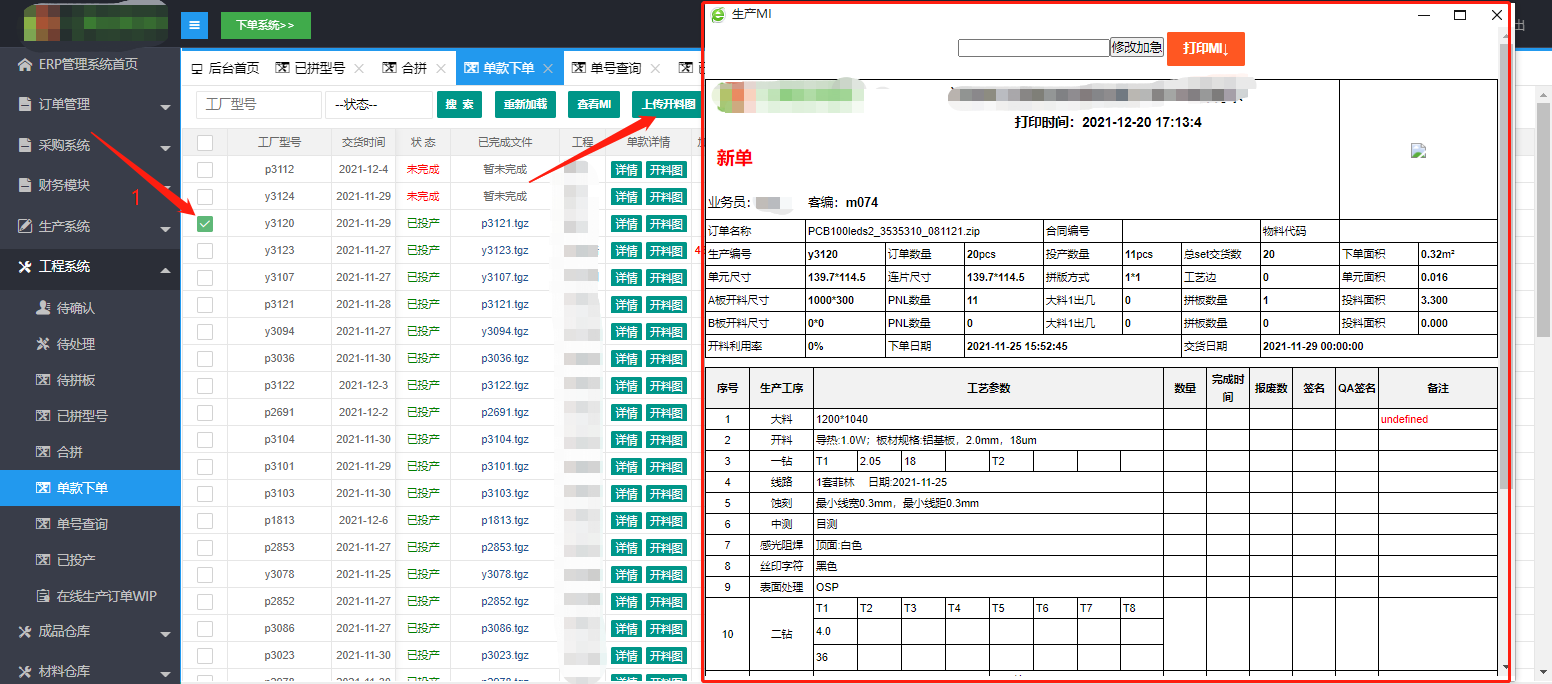The width and height of the screenshot is (1552, 684).
Task: Click the home icon beside ERP管理系统首页
Action: click(x=25, y=65)
